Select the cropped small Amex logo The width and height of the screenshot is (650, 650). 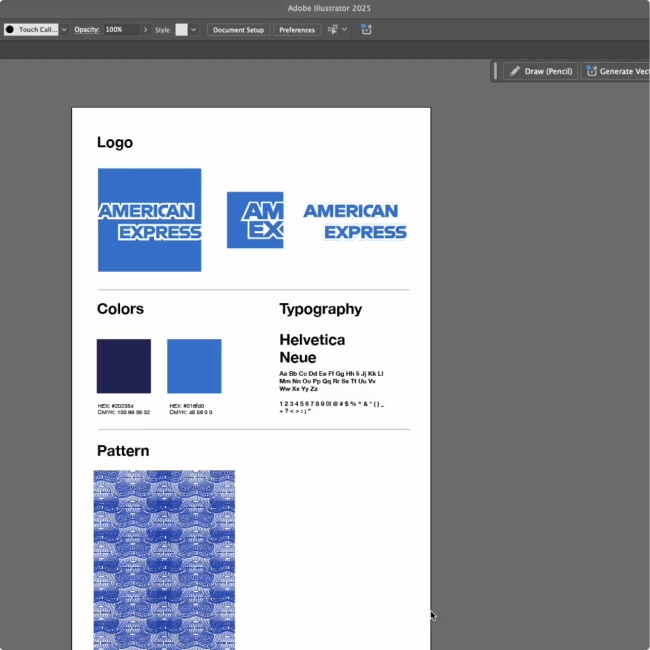tap(255, 220)
